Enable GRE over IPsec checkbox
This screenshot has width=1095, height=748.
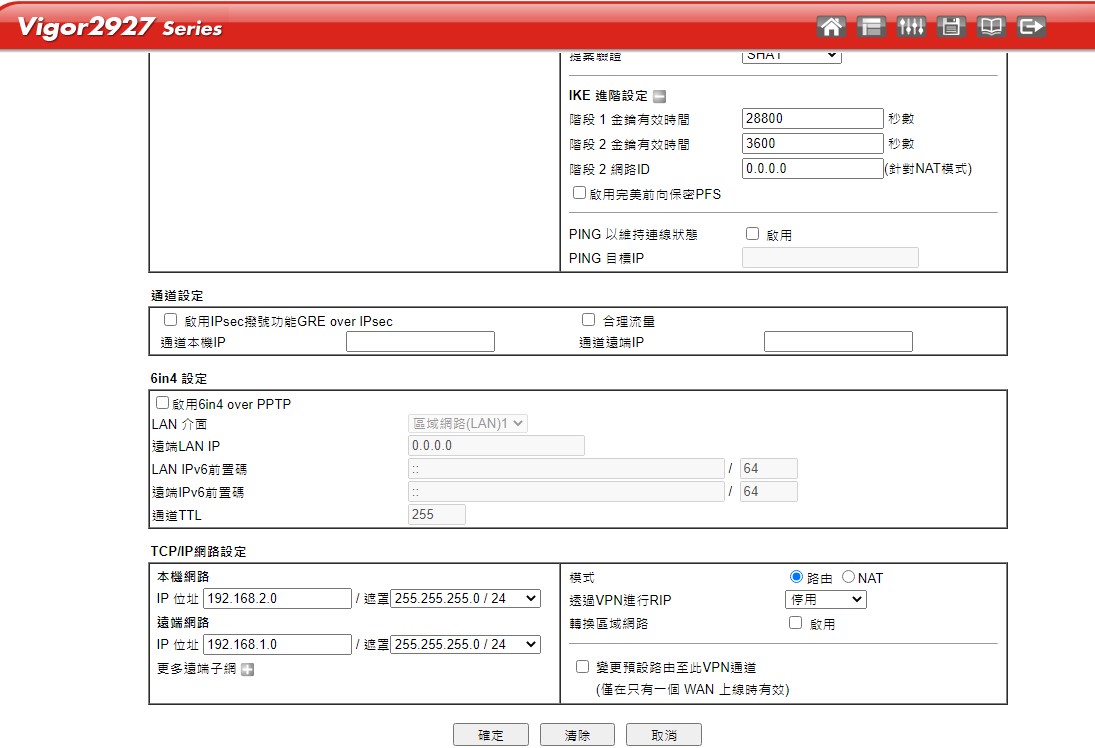(170, 320)
